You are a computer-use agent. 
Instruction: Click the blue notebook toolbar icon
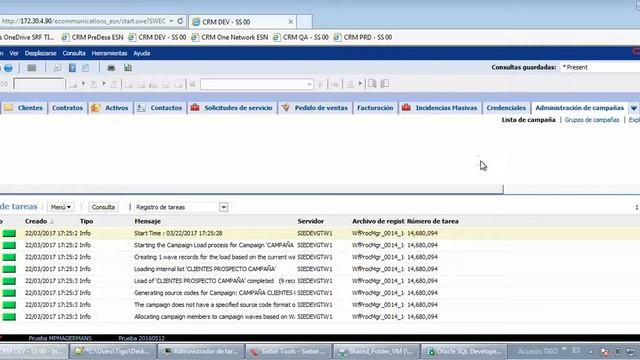coord(72,68)
